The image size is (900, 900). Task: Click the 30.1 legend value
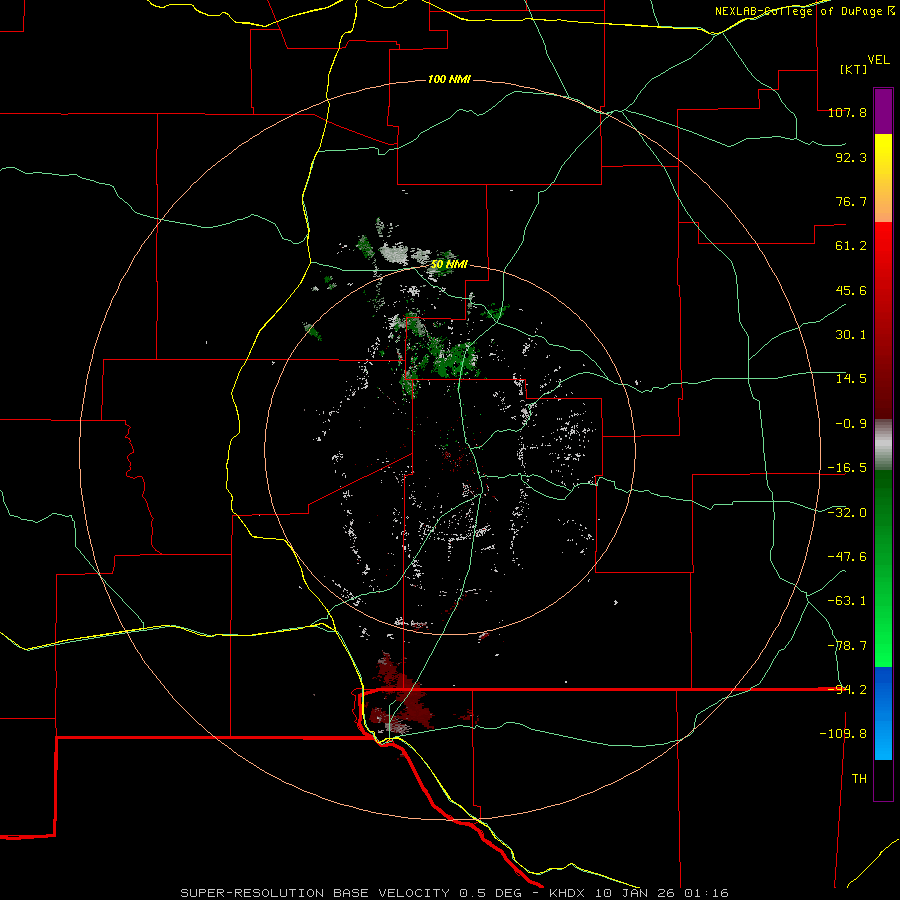click(851, 335)
